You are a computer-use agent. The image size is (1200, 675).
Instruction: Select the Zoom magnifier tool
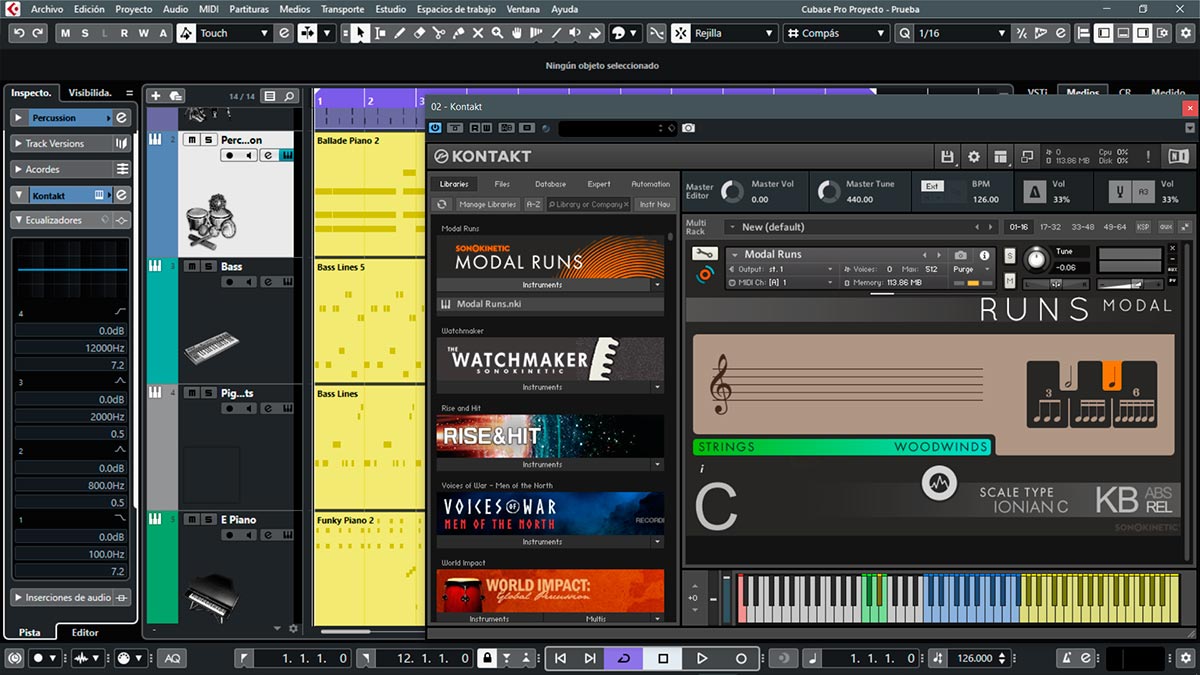(x=498, y=33)
